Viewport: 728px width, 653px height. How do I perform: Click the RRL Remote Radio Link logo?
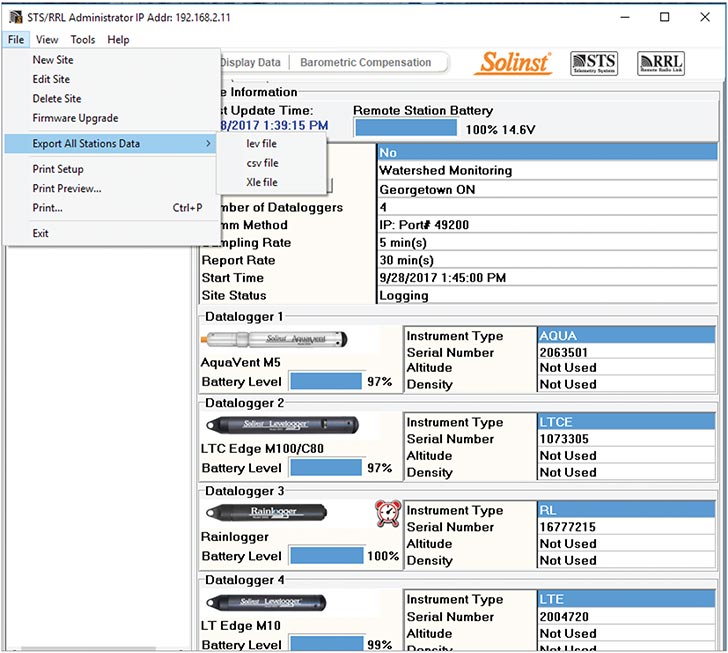click(x=661, y=63)
